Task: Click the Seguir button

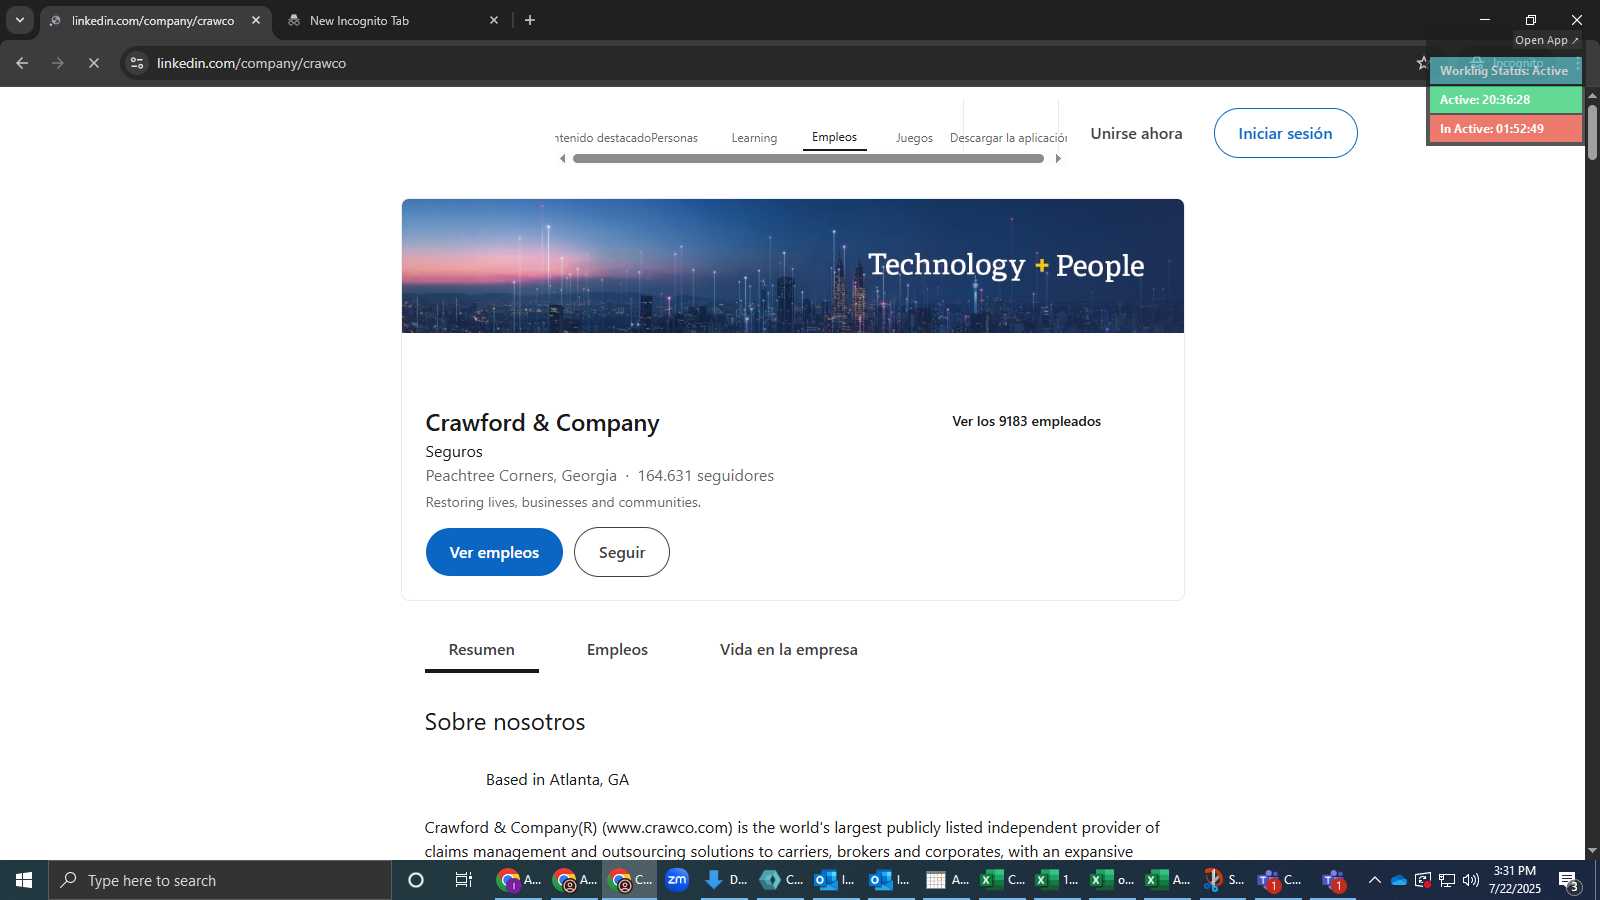Action: (x=622, y=552)
